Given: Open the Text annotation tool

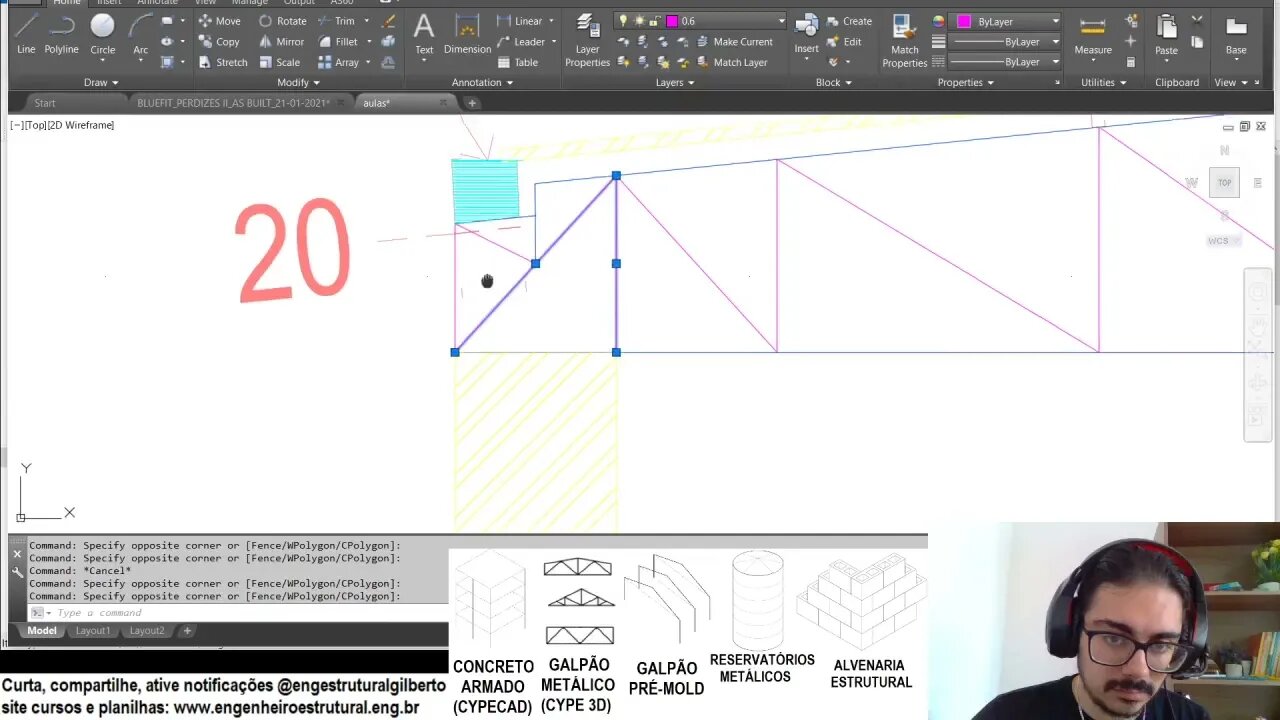Looking at the screenshot, I should [x=424, y=34].
